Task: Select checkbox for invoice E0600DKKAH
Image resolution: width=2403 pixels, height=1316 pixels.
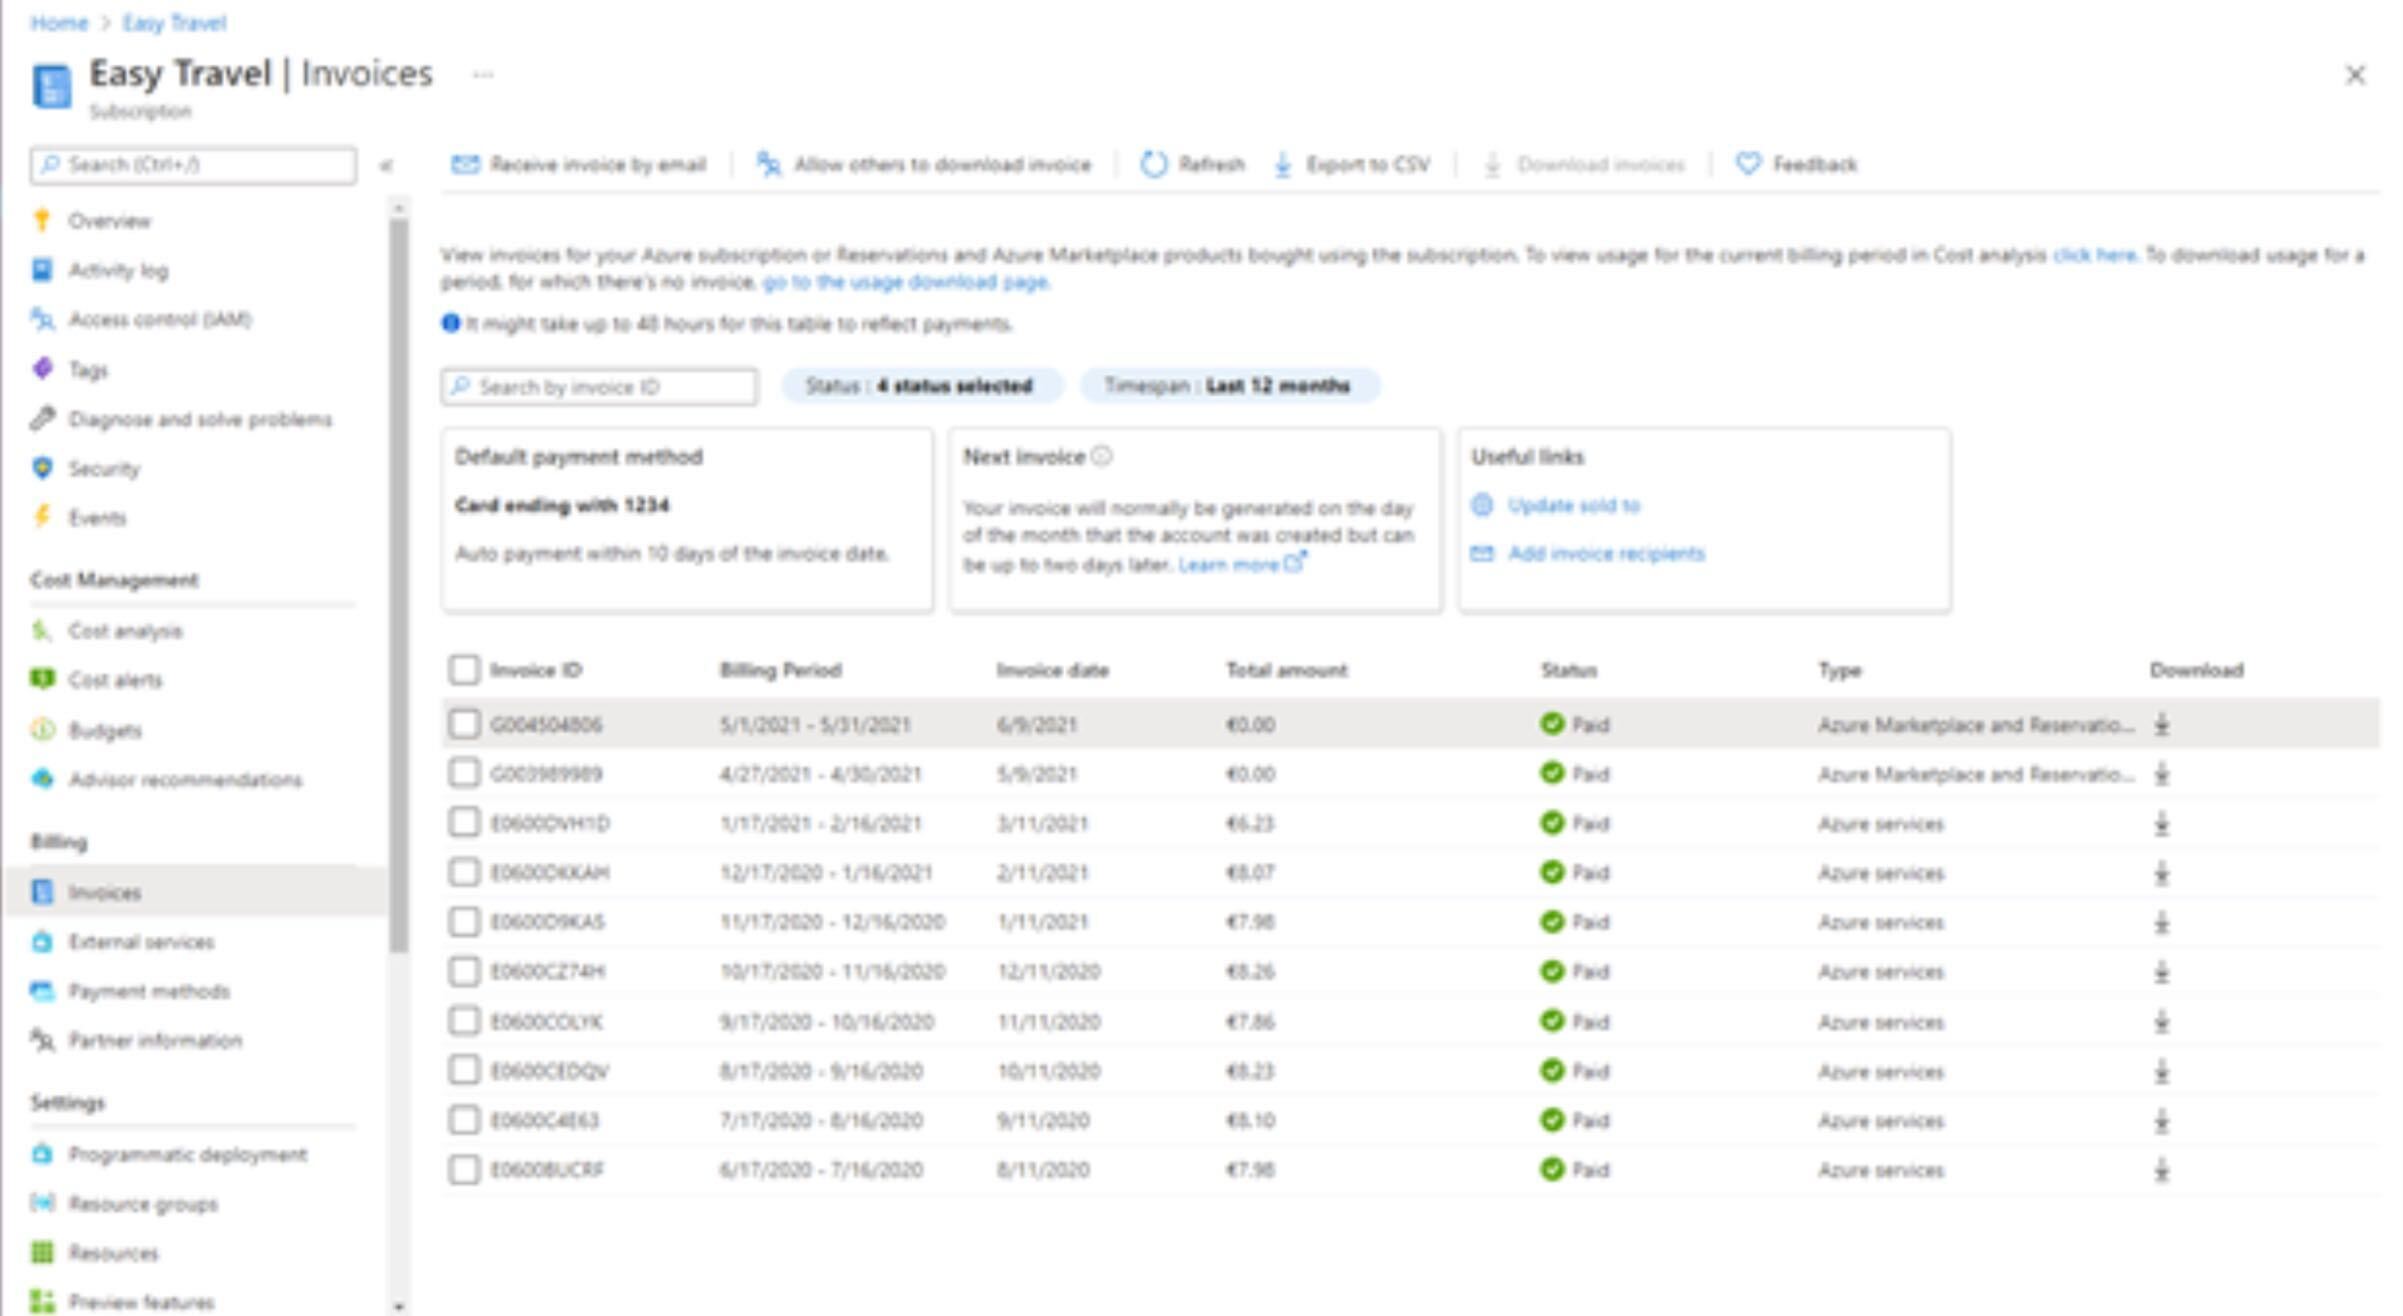Action: (464, 872)
